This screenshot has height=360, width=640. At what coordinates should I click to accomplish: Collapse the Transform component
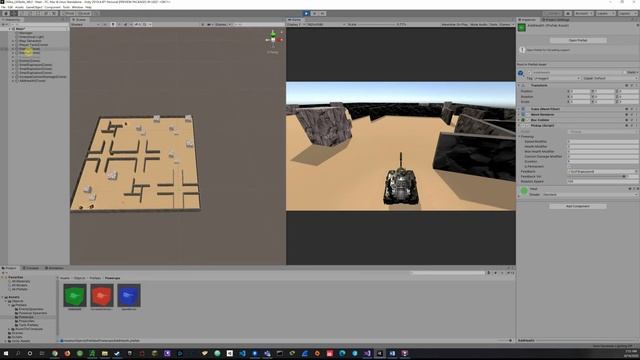click(519, 85)
